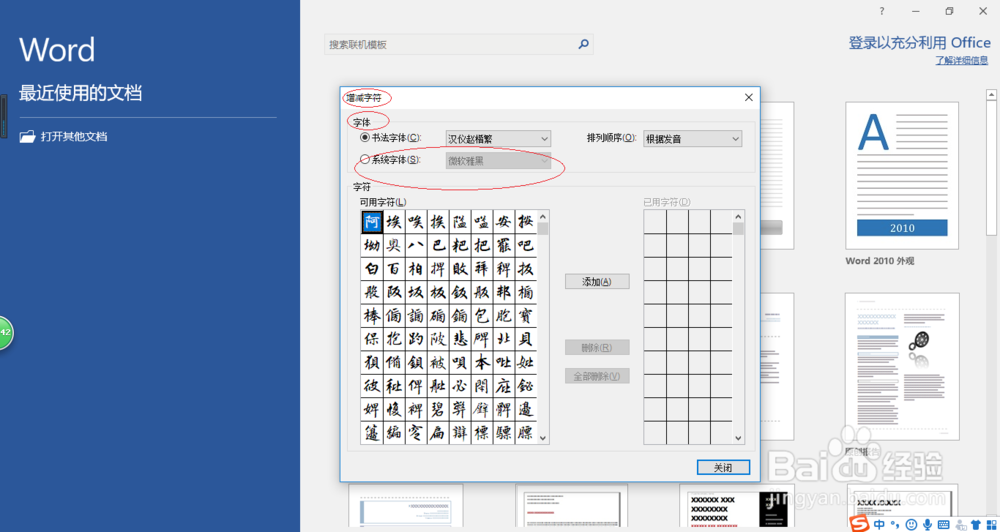Click green floating circle showing 42
Screen dimensions: 1000x532
[x=5, y=332]
